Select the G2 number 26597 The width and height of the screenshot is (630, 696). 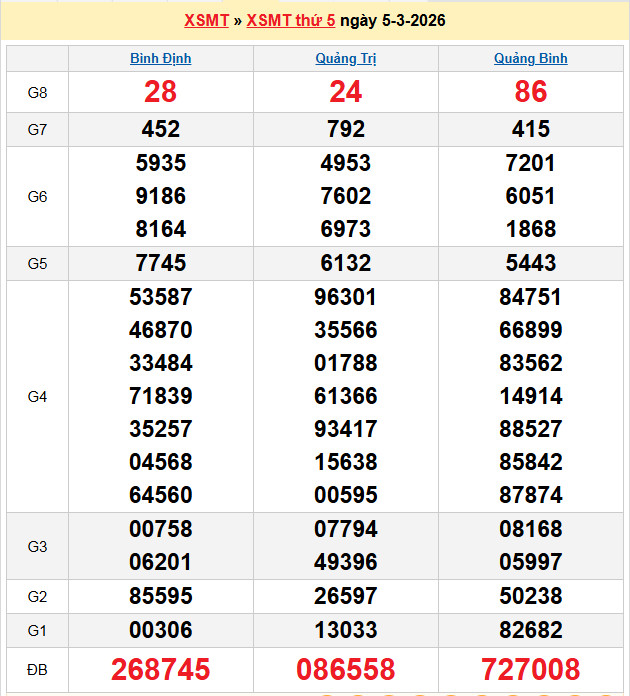click(345, 596)
